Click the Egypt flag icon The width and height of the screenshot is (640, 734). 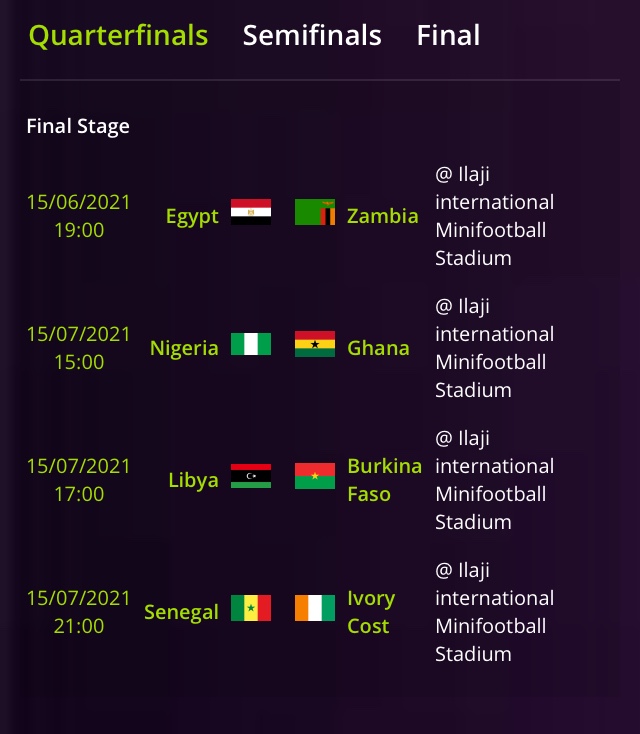pos(251,212)
